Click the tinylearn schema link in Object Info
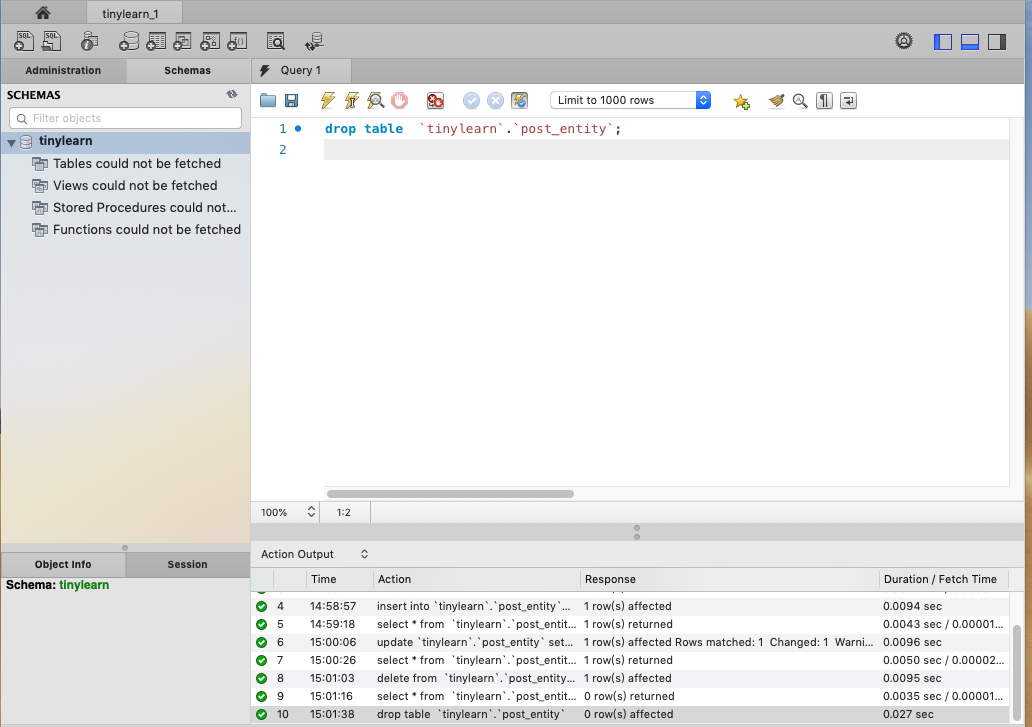1032x727 pixels. 84,585
